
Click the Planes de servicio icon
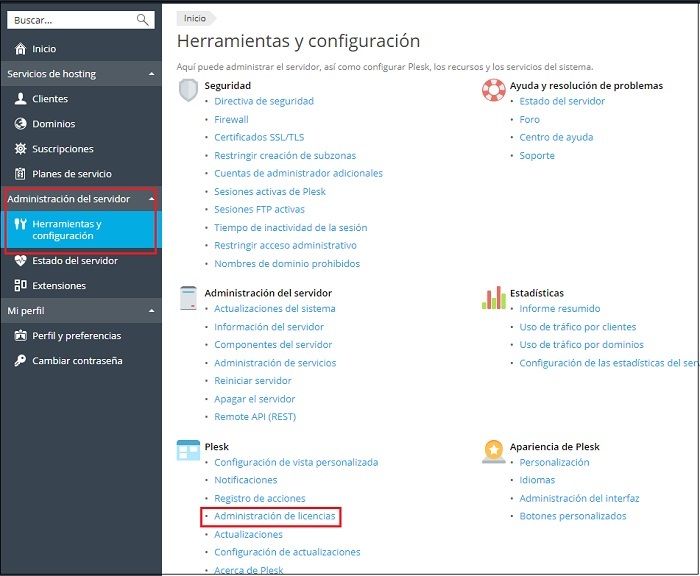[x=20, y=174]
